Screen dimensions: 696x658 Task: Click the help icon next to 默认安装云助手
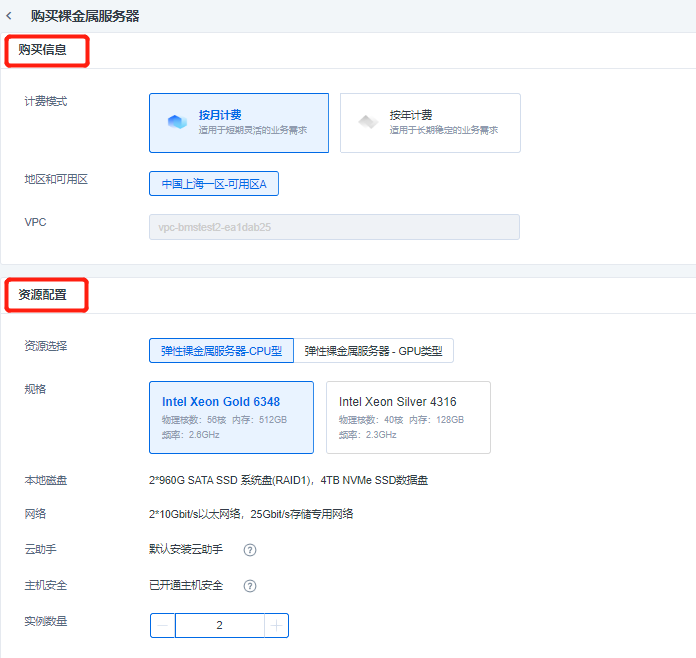point(250,550)
